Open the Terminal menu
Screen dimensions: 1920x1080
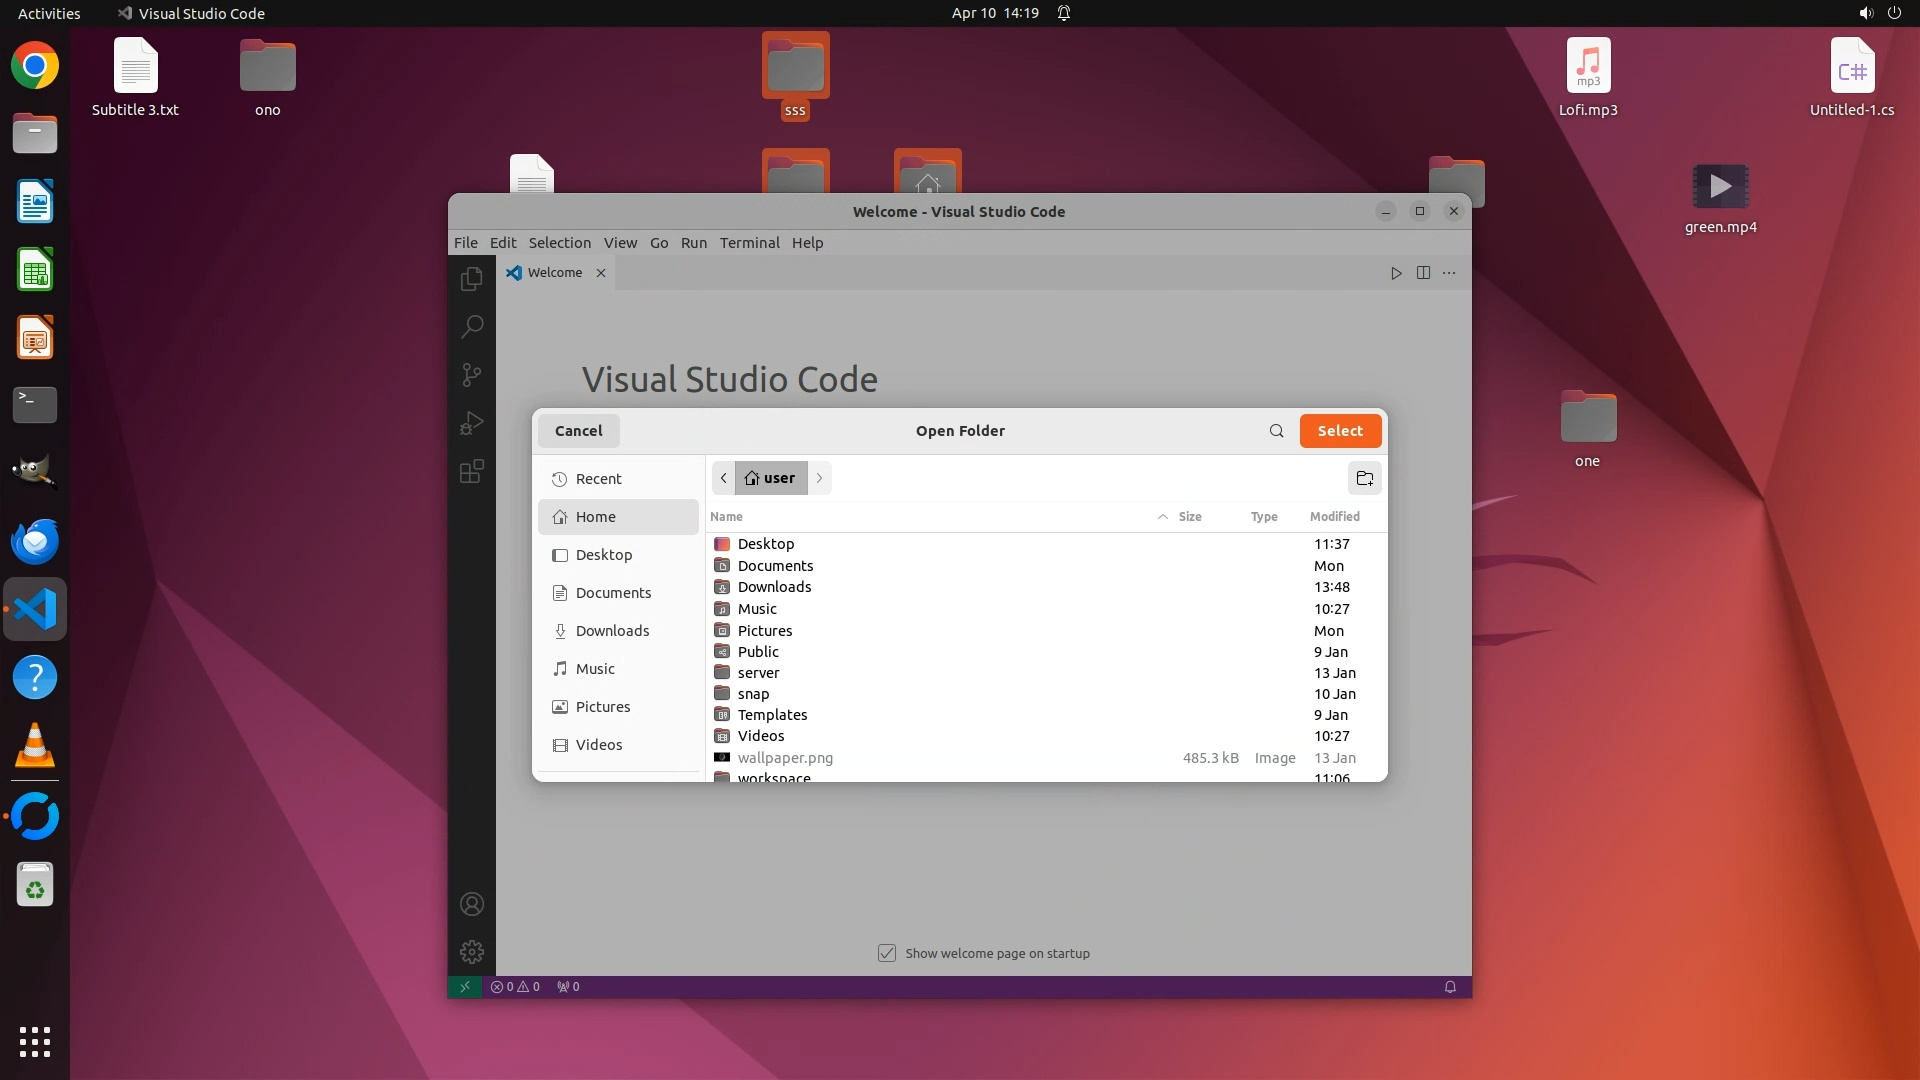point(749,243)
